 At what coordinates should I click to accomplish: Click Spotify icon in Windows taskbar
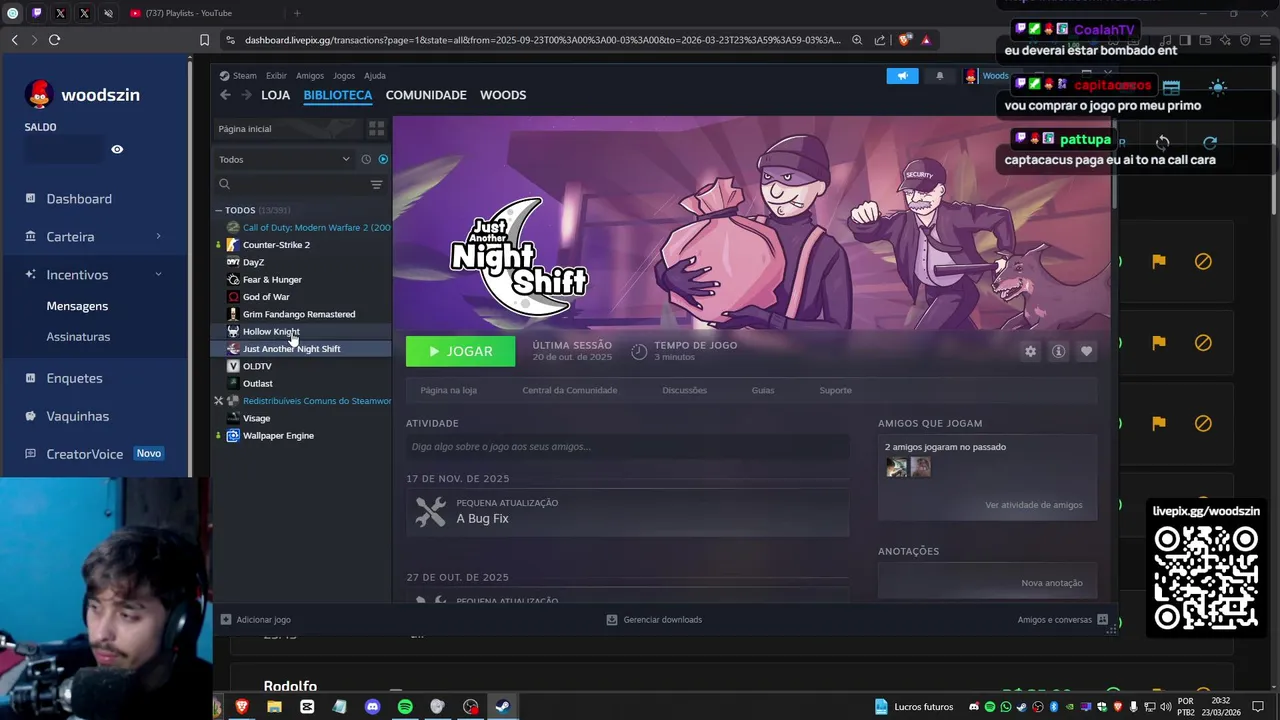pos(405,706)
